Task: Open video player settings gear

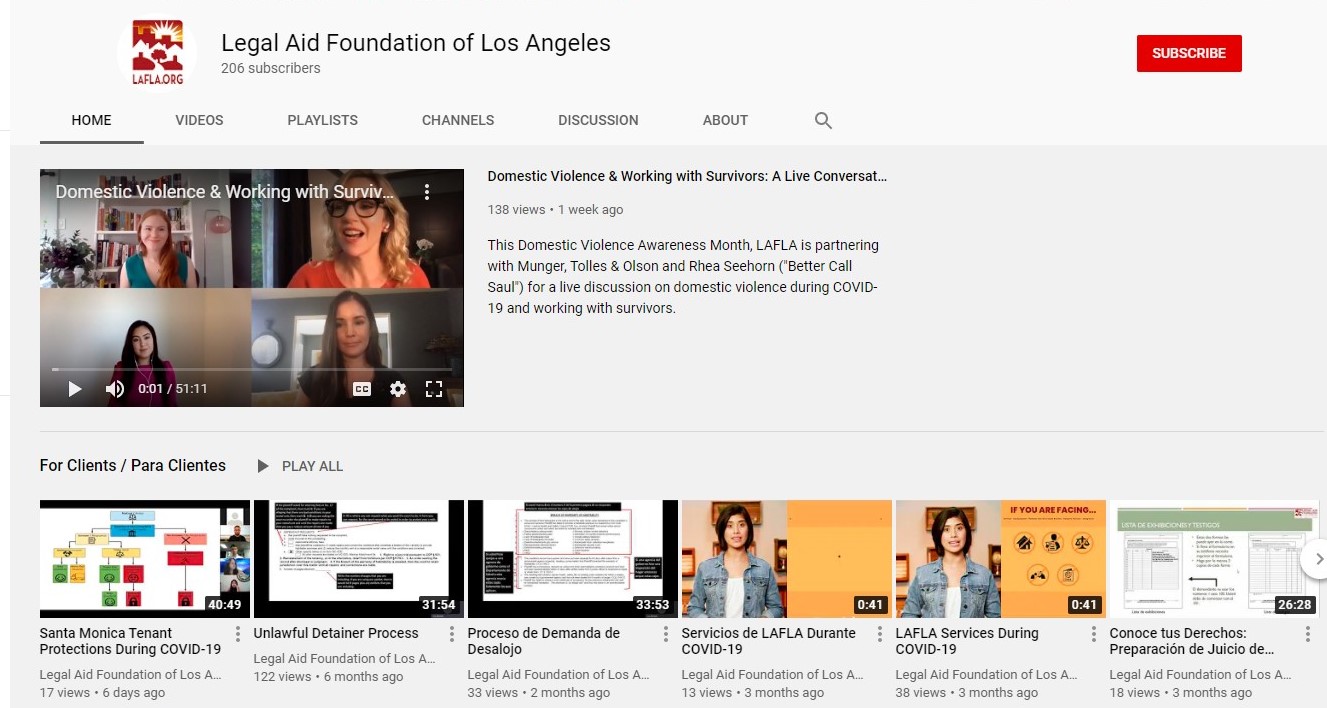Action: click(x=398, y=389)
